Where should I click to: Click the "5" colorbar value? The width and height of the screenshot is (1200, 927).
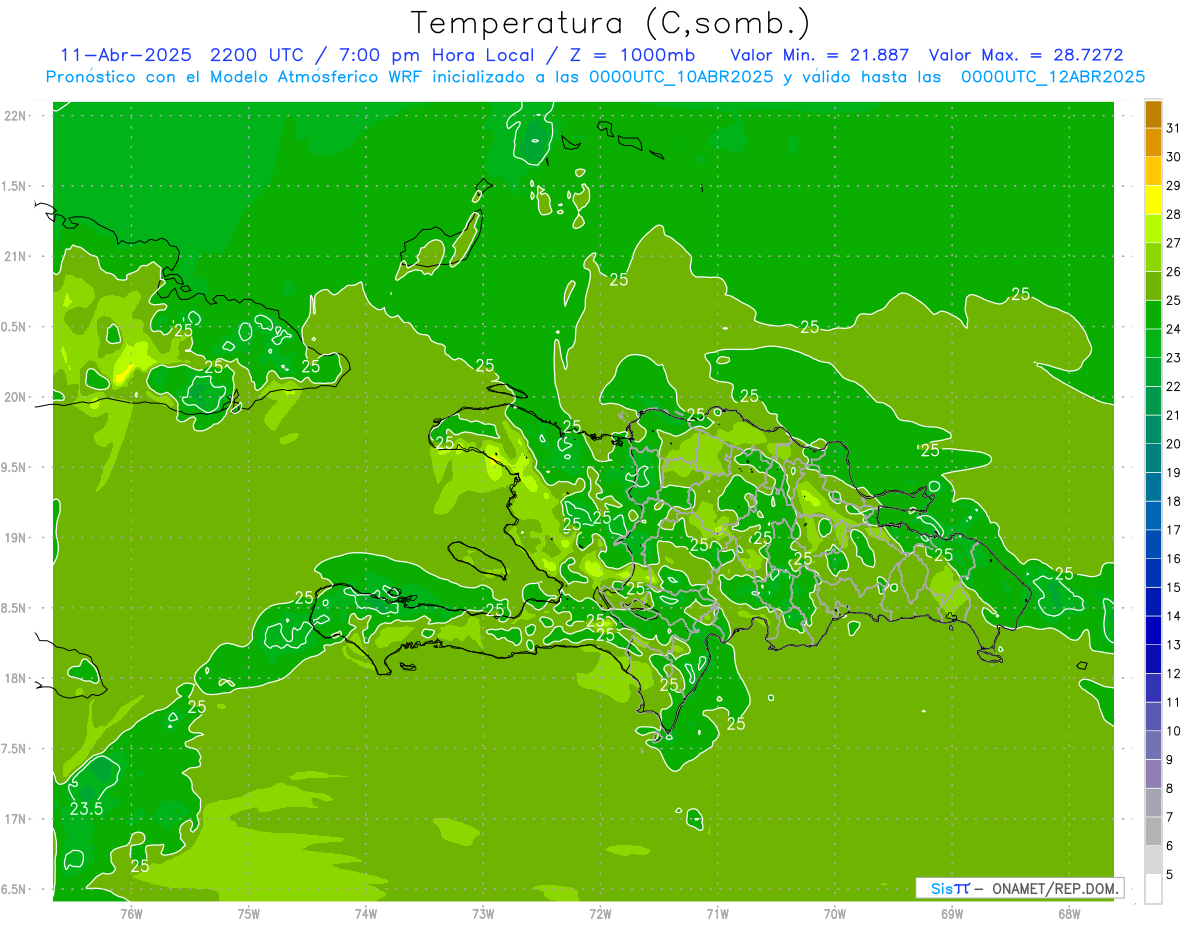[1170, 874]
